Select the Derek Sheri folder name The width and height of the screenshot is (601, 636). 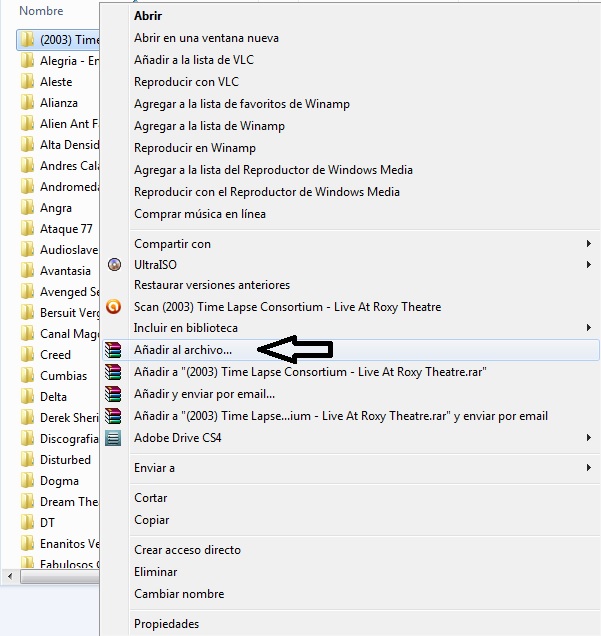(x=69, y=418)
